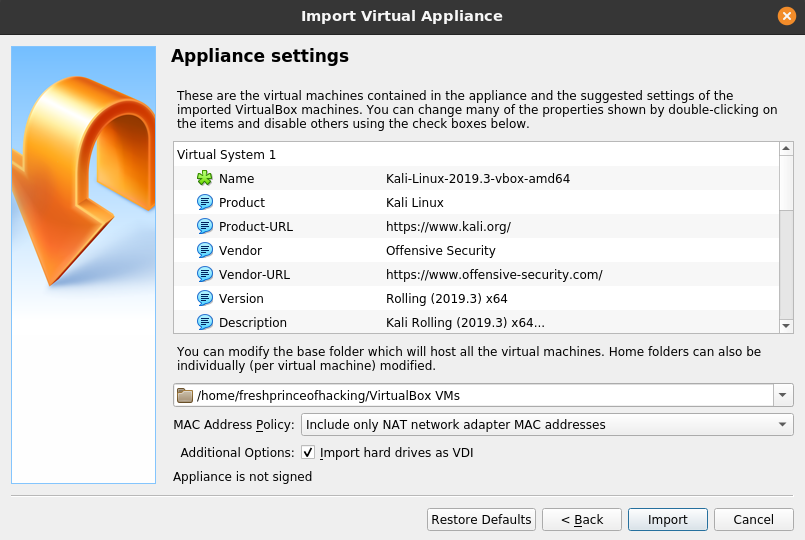Click the Name label in settings list
Viewport: 805px width, 540px height.
click(236, 179)
